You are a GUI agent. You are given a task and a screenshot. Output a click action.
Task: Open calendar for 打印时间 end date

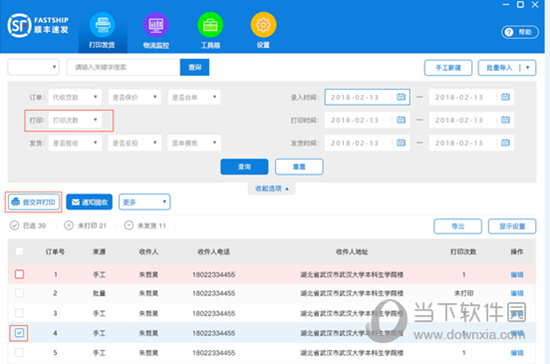pos(505,120)
